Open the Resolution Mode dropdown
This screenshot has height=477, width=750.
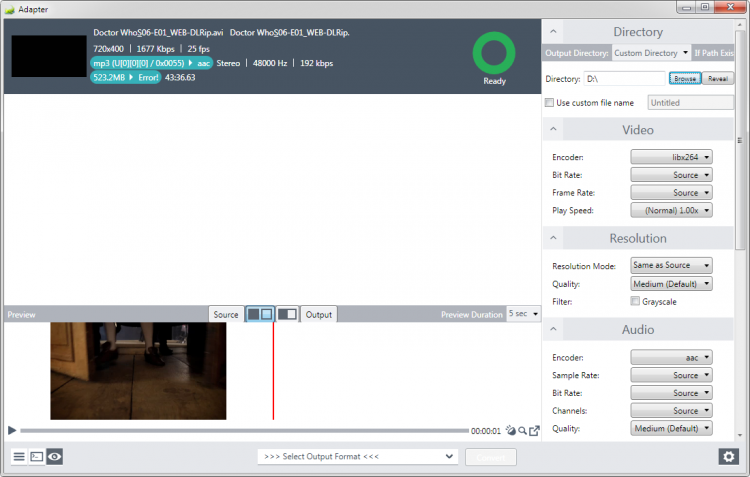coord(672,265)
